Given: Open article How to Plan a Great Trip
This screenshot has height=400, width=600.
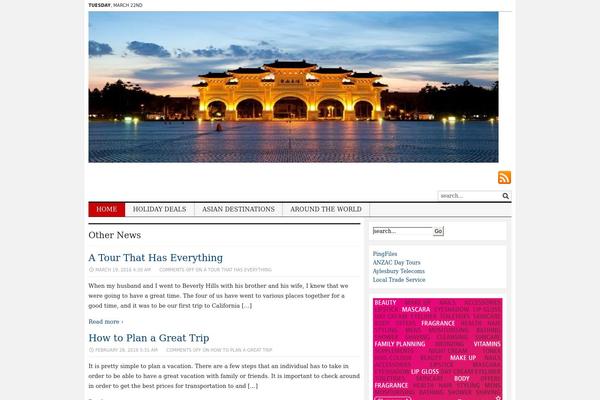Looking at the screenshot, I should 149,338.
